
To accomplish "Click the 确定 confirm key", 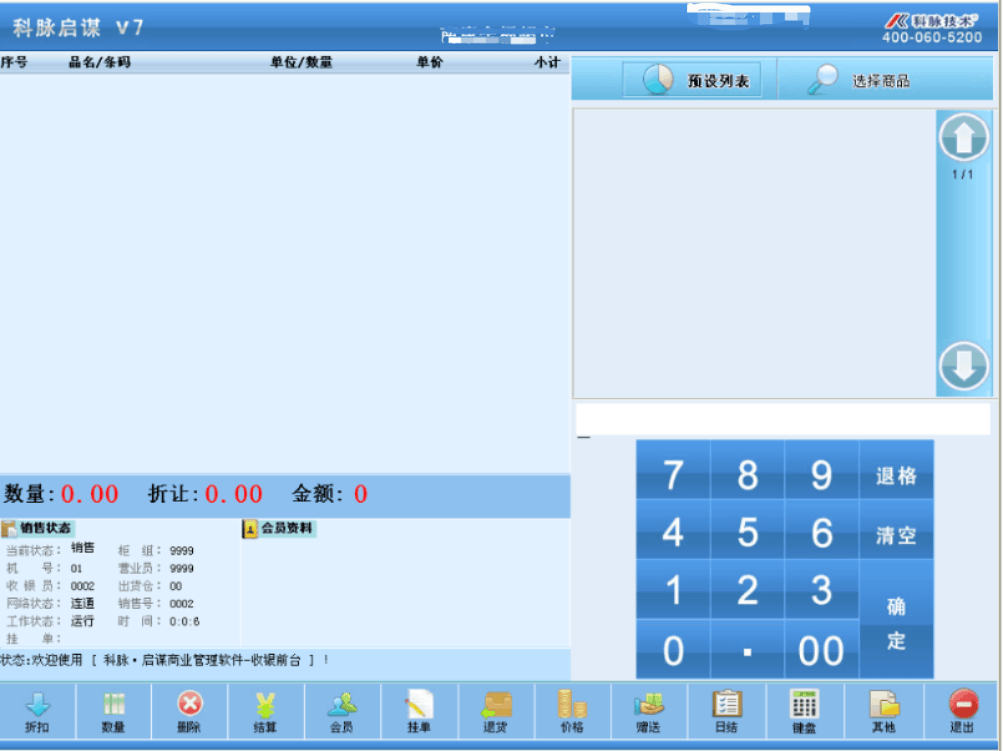I will (x=896, y=619).
